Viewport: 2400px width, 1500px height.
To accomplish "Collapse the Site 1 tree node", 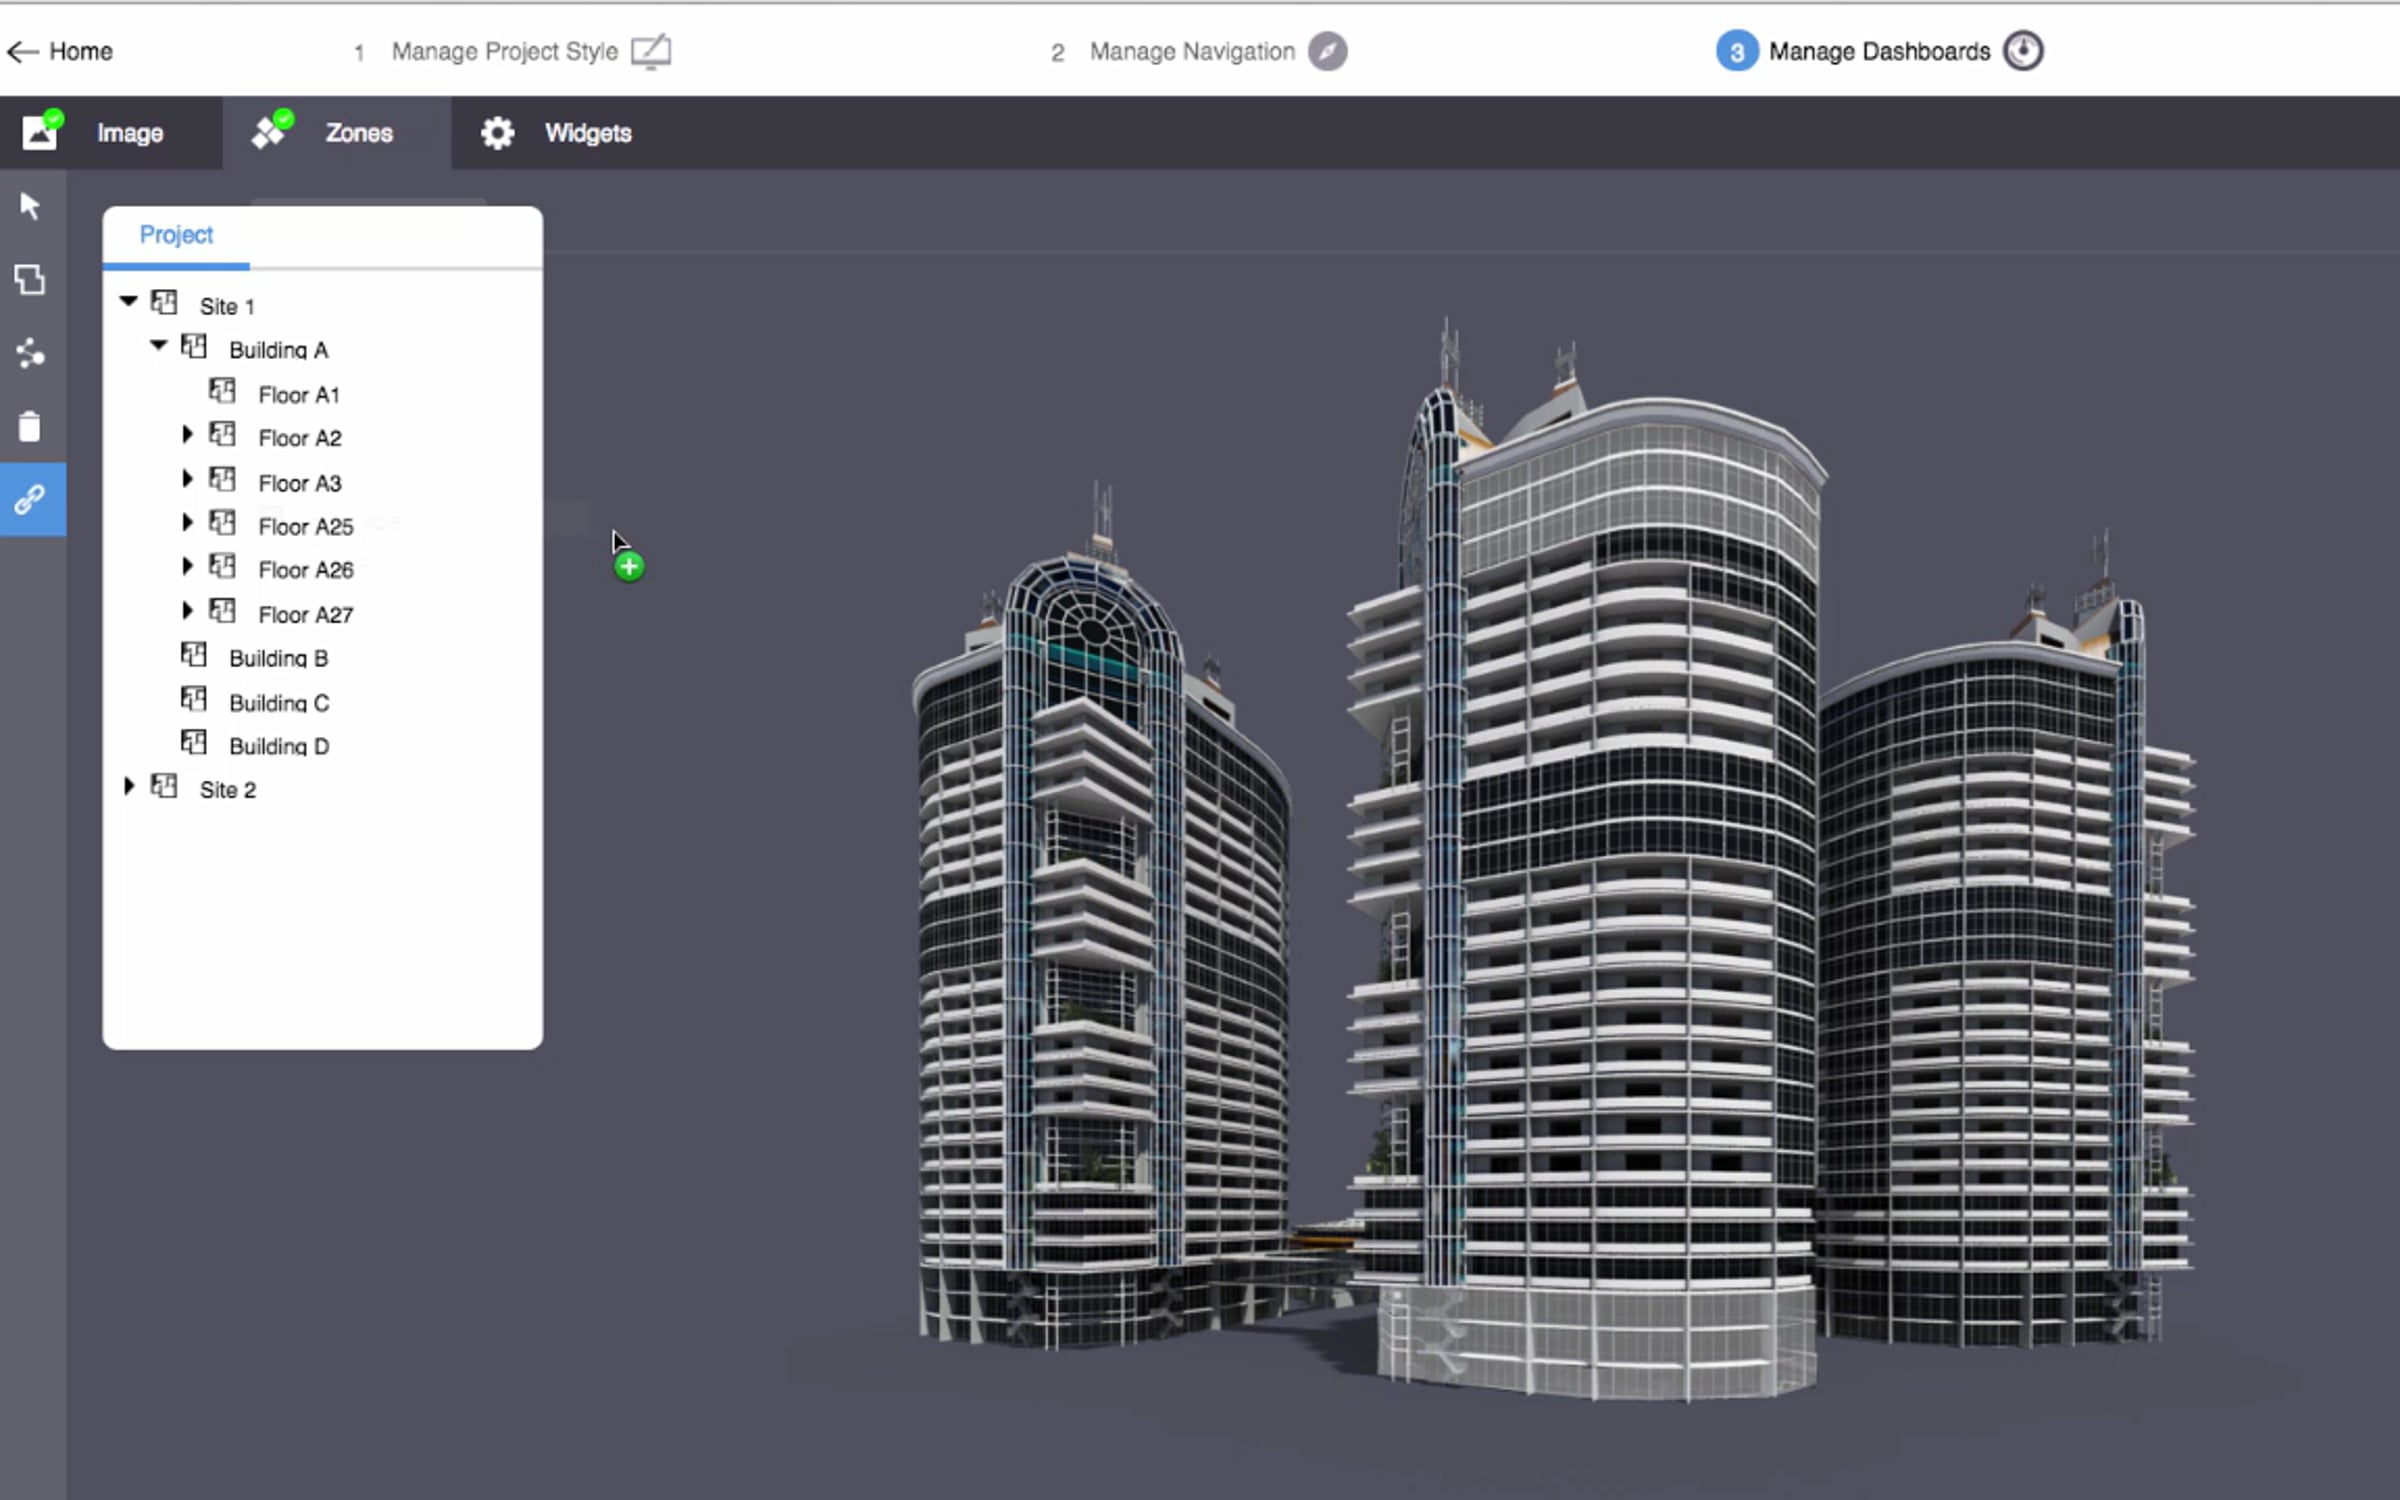I will point(128,301).
